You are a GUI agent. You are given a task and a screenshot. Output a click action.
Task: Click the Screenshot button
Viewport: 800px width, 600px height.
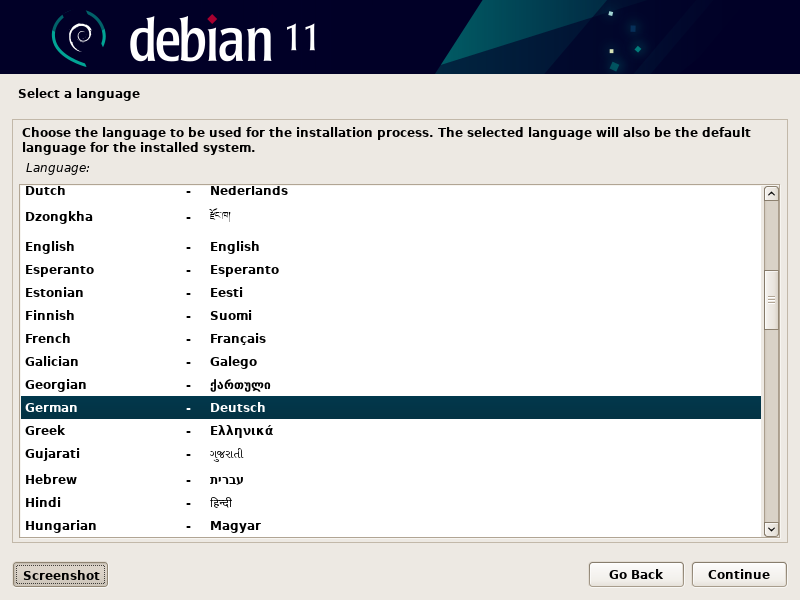[60, 574]
